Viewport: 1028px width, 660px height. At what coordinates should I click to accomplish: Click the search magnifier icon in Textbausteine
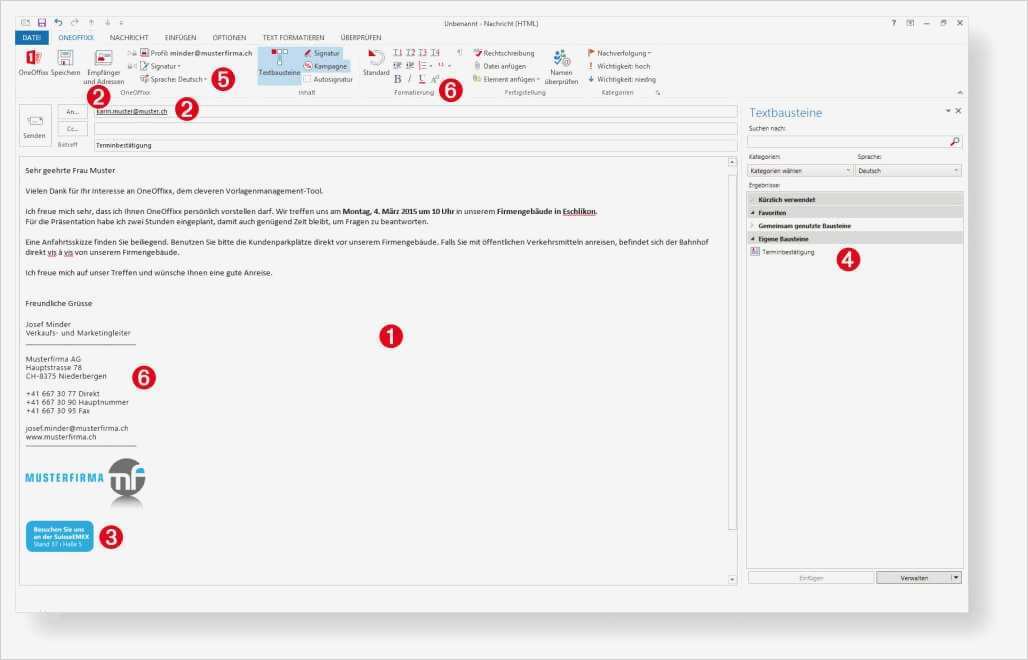(x=955, y=142)
